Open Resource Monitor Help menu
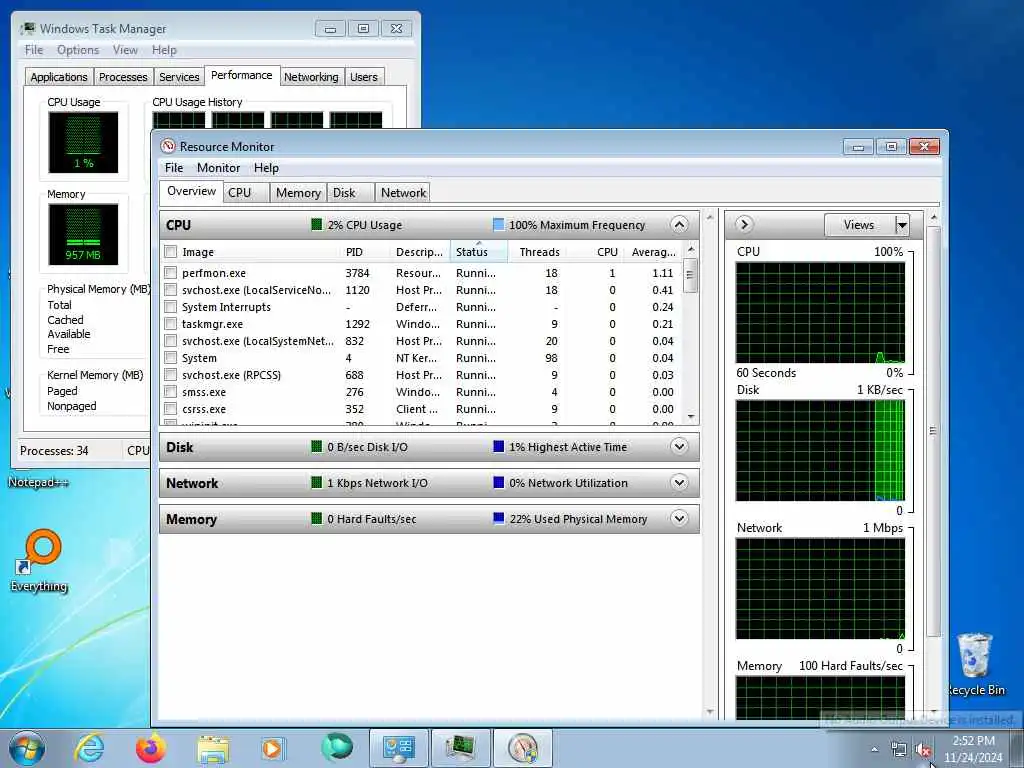 pos(266,168)
